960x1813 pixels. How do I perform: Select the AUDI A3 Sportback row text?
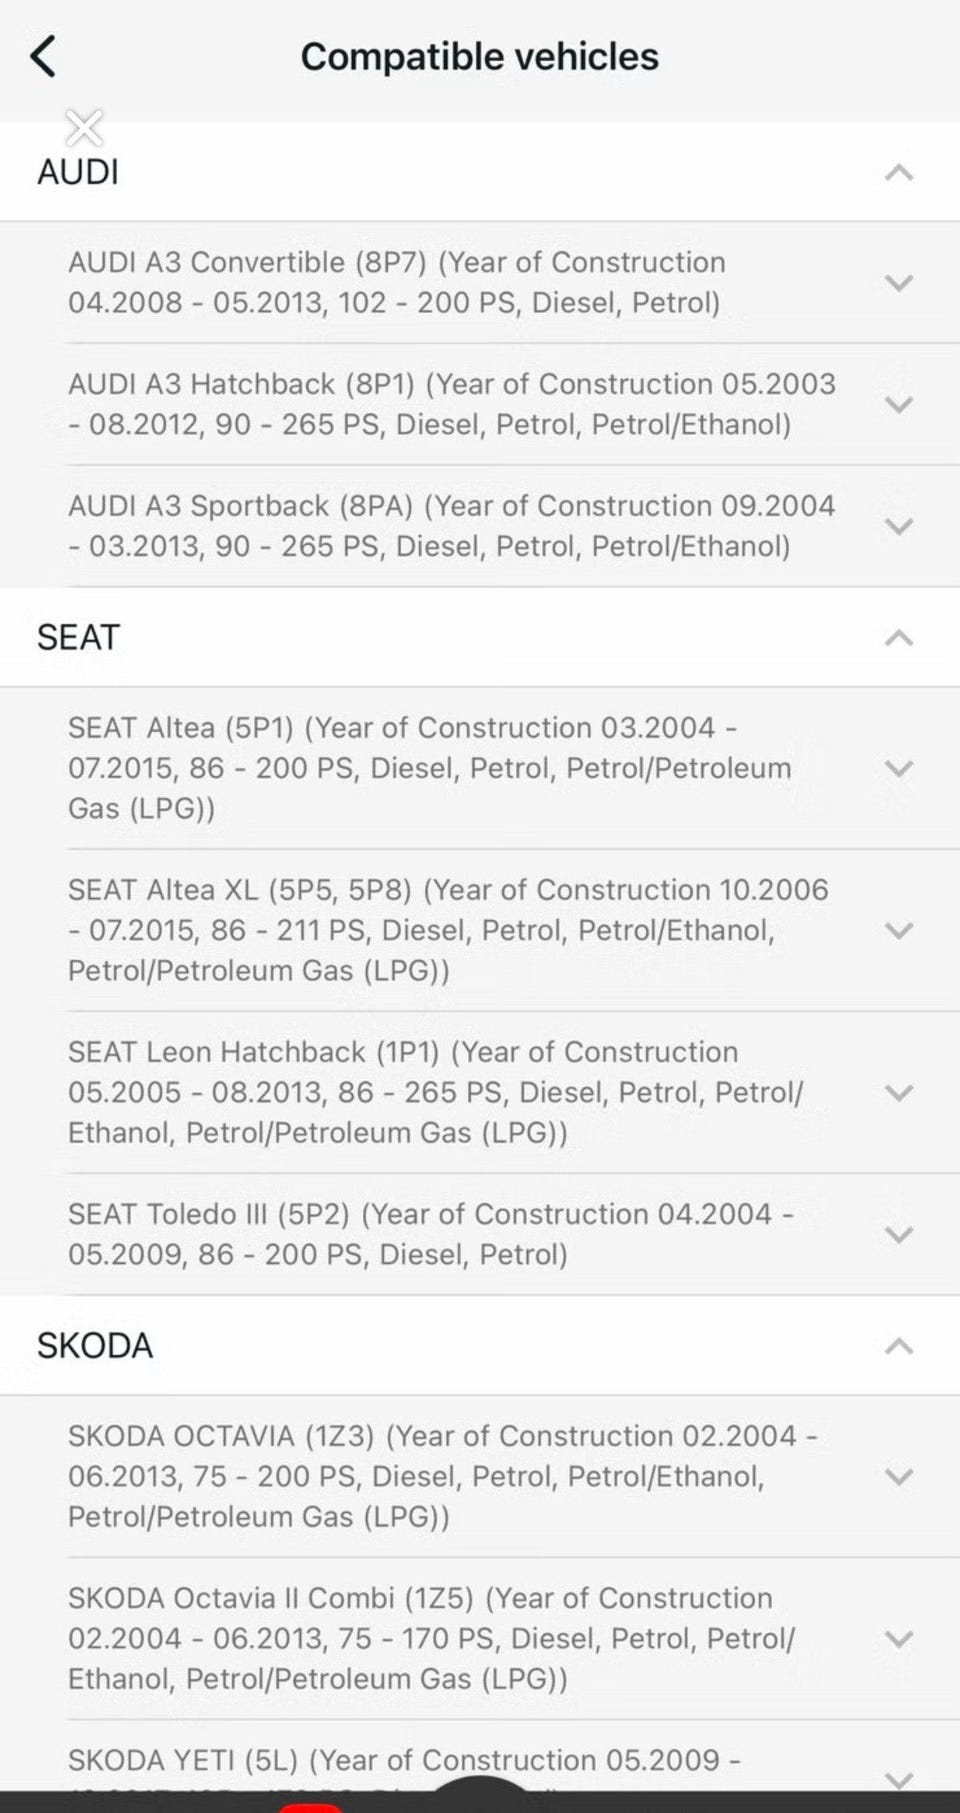tap(450, 526)
